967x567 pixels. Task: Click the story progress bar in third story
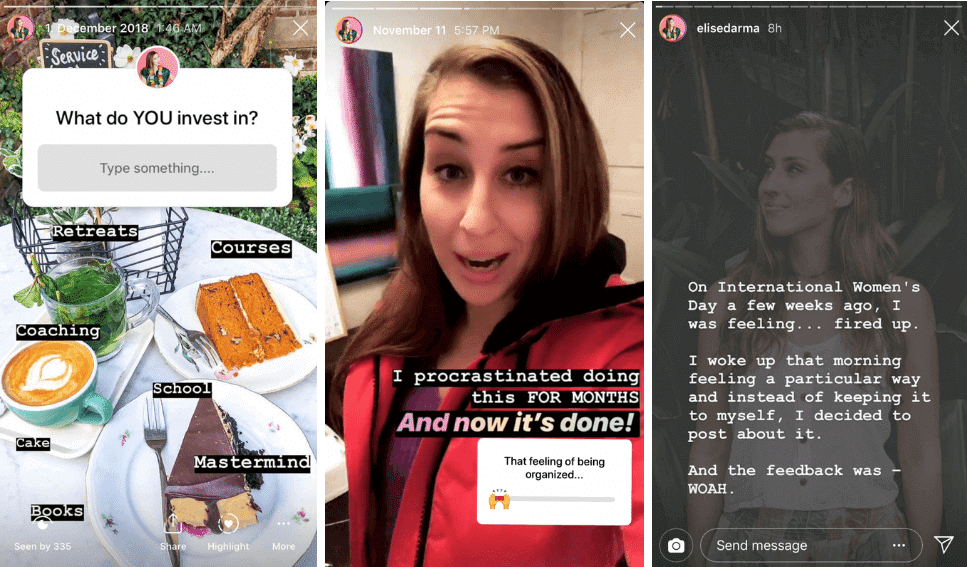pyautogui.click(x=810, y=7)
